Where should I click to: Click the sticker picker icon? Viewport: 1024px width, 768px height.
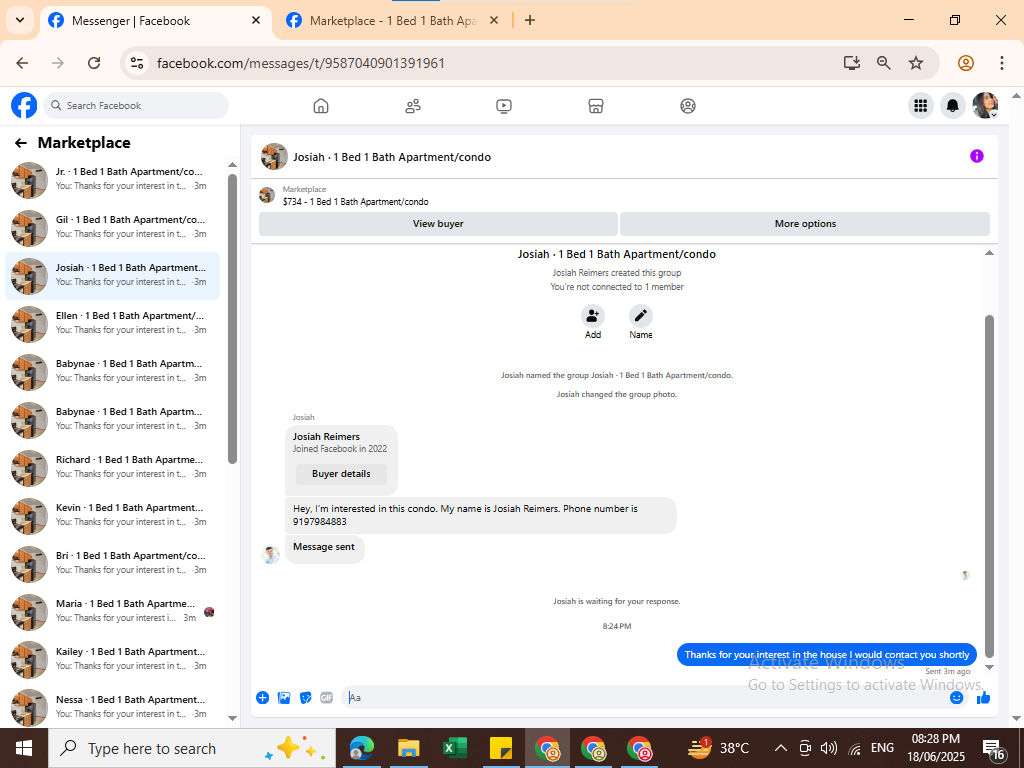[x=306, y=697]
